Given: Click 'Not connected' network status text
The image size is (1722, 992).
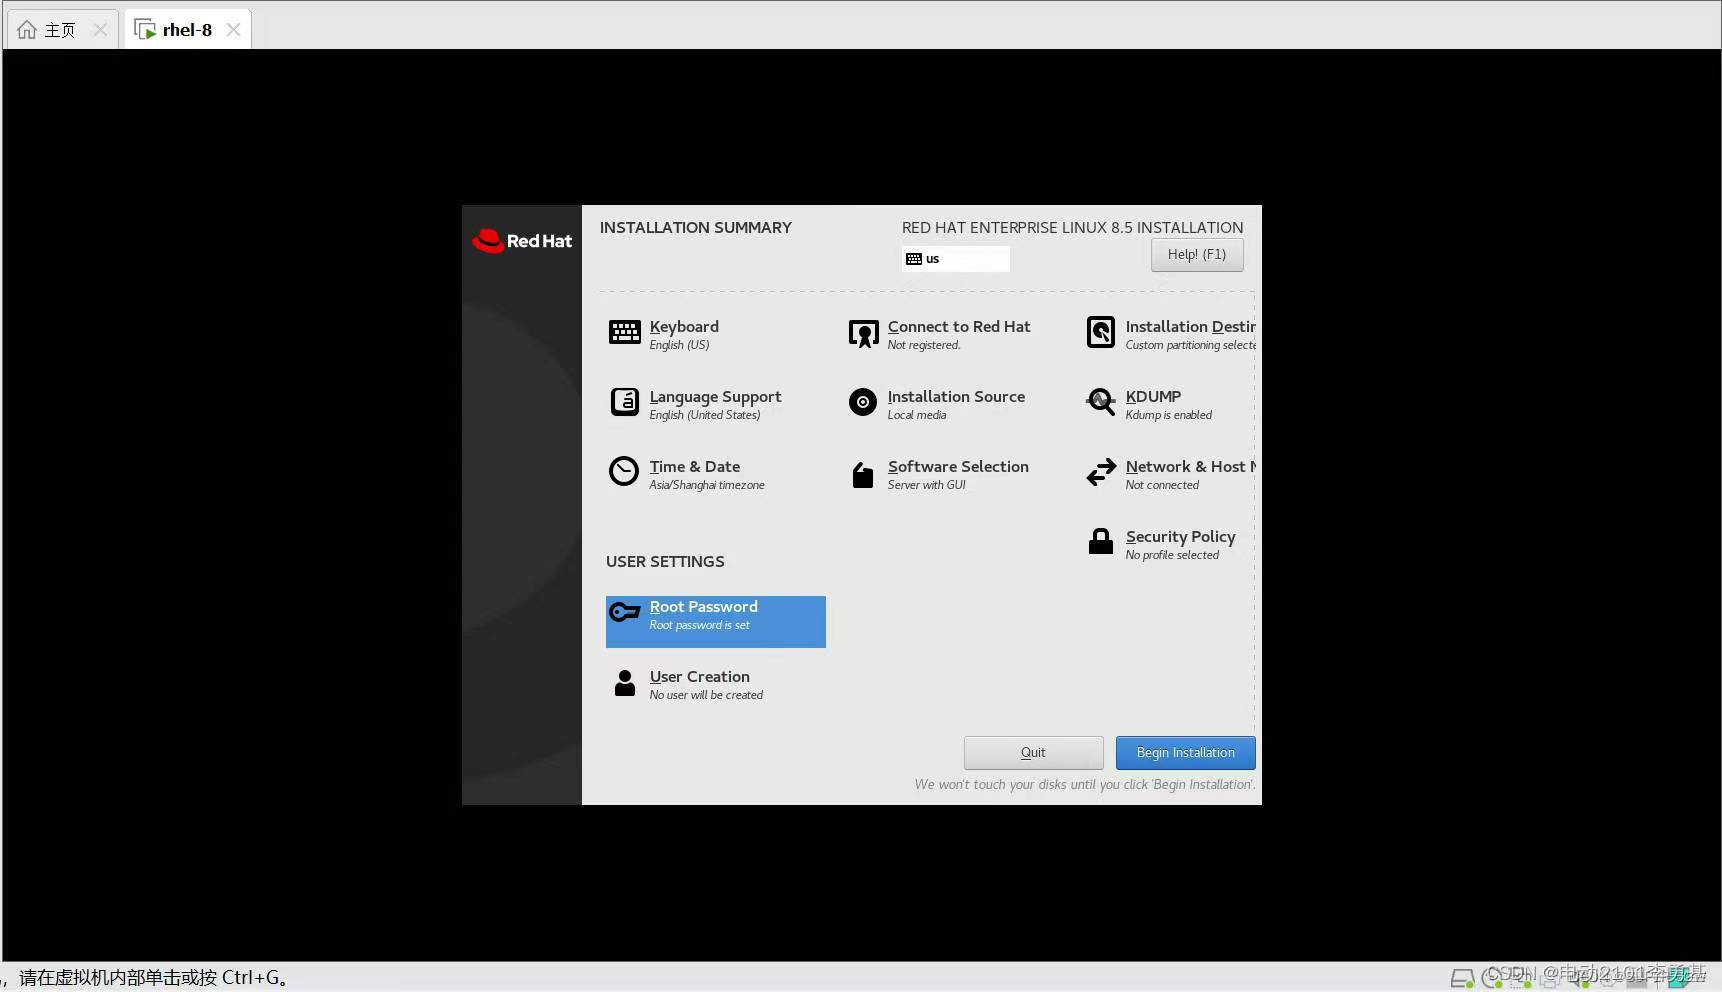Looking at the screenshot, I should click(1162, 485).
